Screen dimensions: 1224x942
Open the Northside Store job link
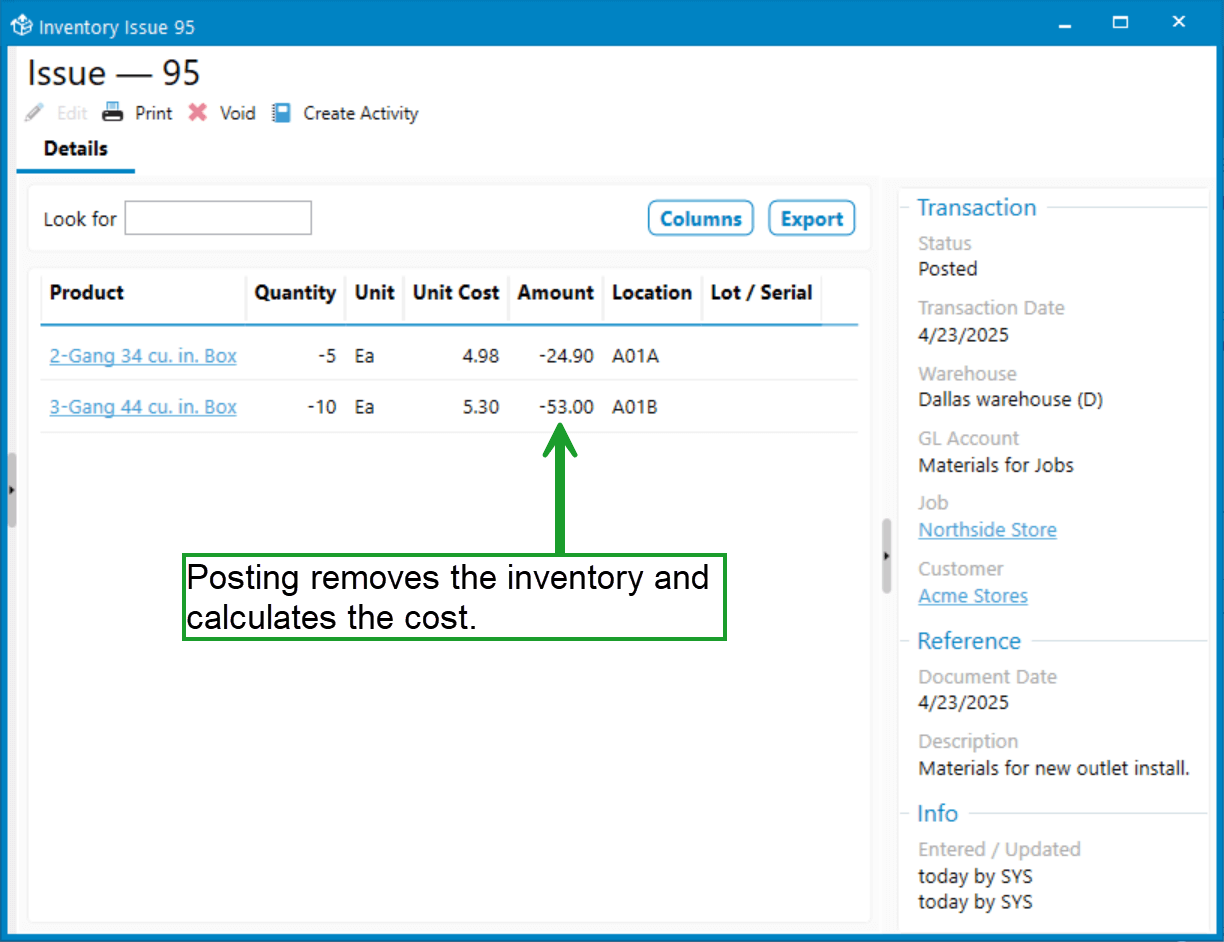[988, 530]
